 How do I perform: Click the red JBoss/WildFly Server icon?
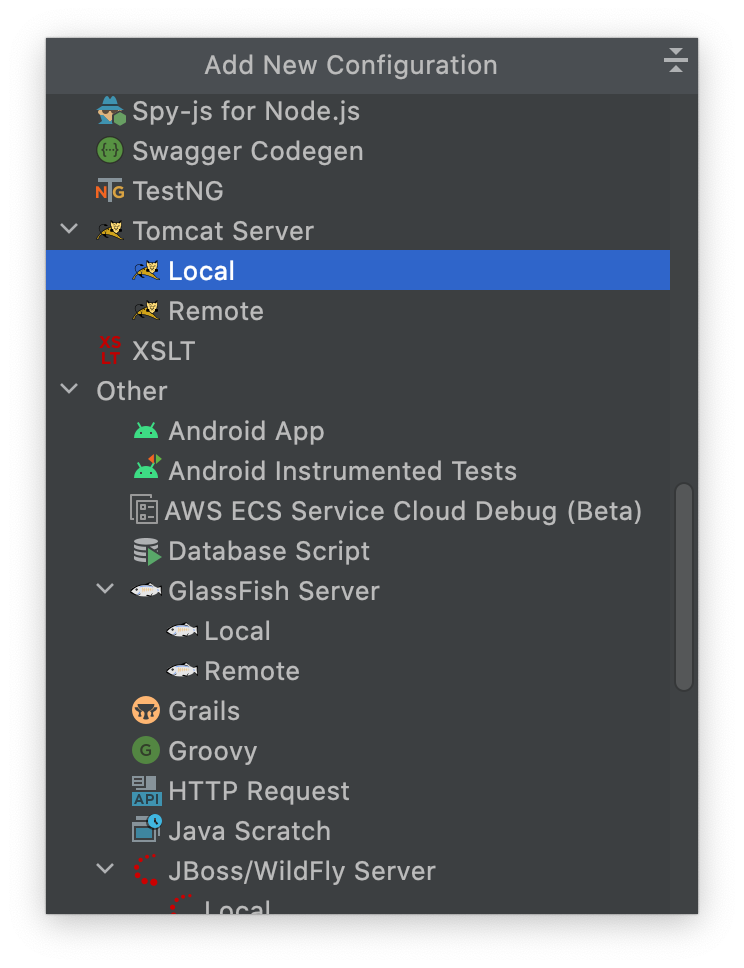pos(146,870)
